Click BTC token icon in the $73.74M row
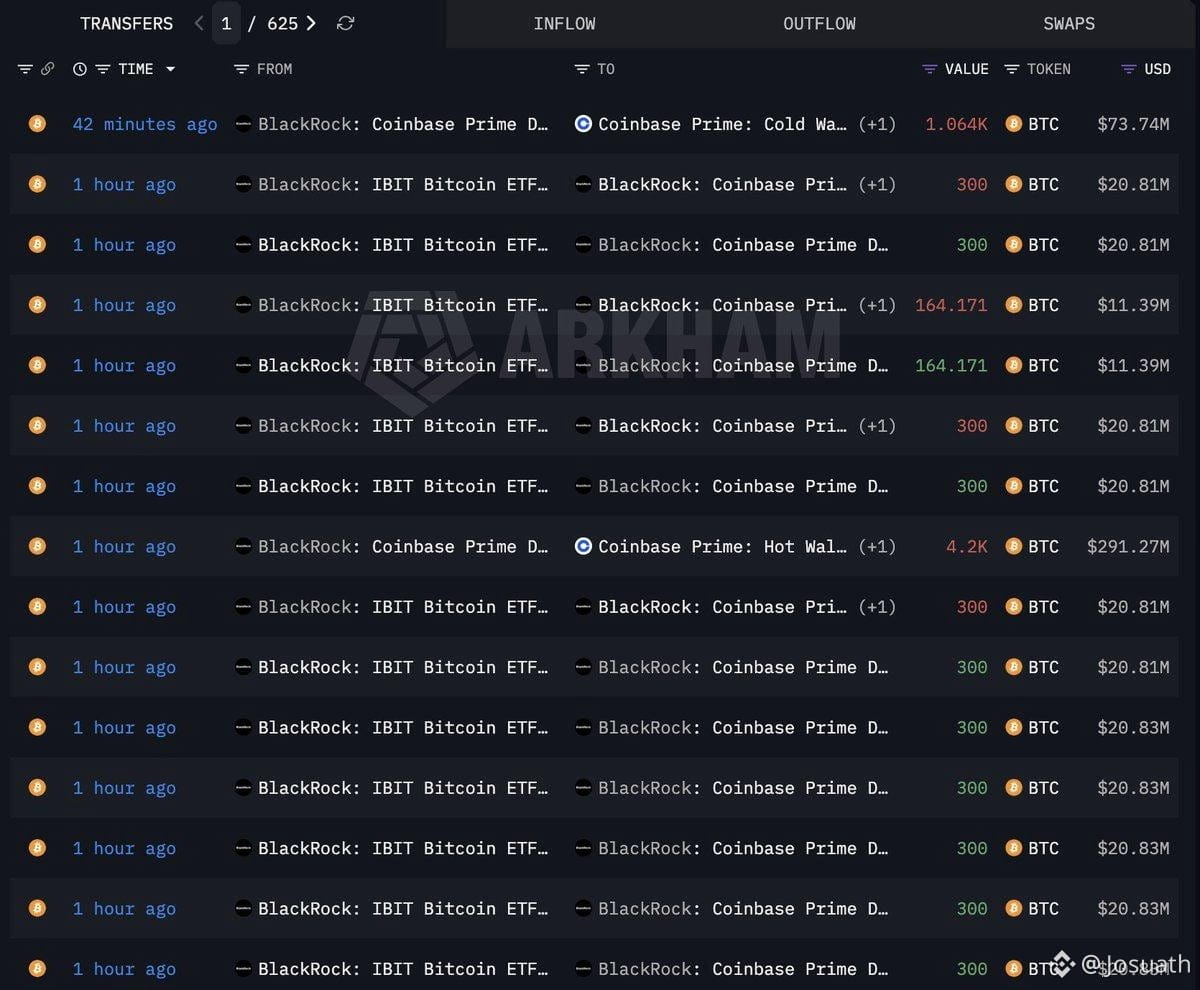 (x=1013, y=124)
